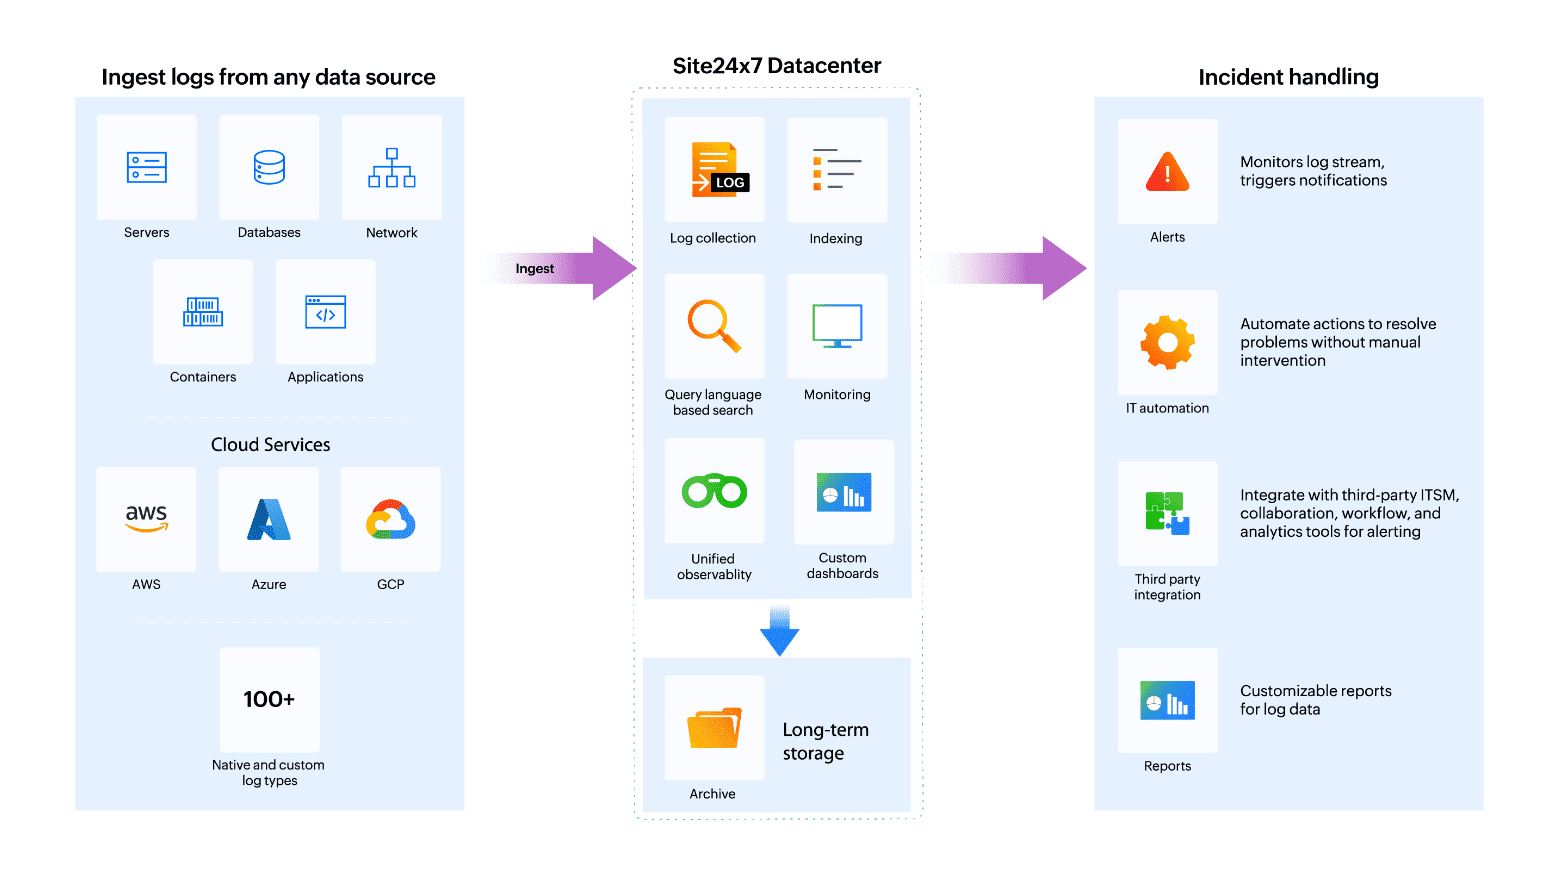Click the 'Alerts' caption

click(x=1168, y=237)
